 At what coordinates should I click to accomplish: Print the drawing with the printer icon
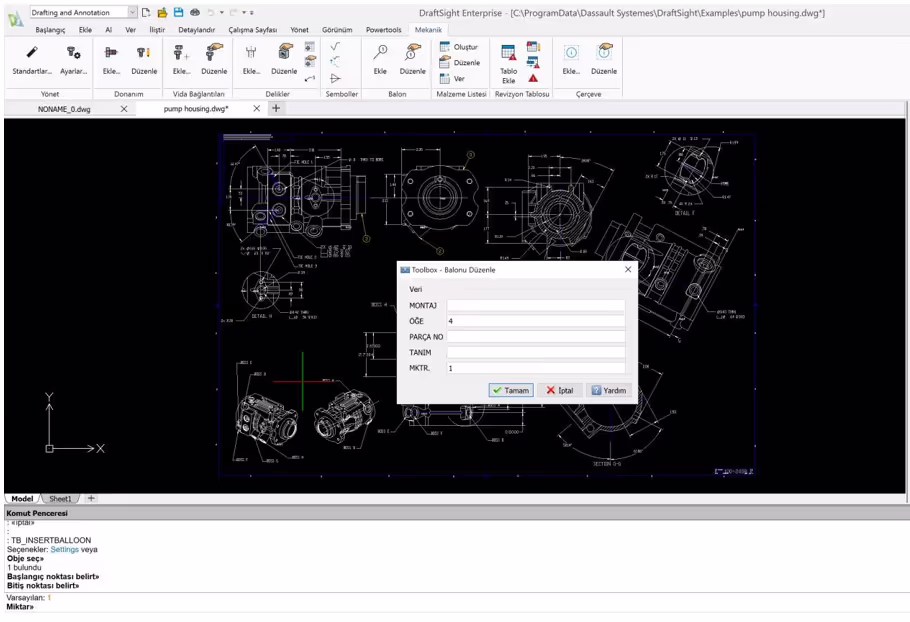point(195,12)
